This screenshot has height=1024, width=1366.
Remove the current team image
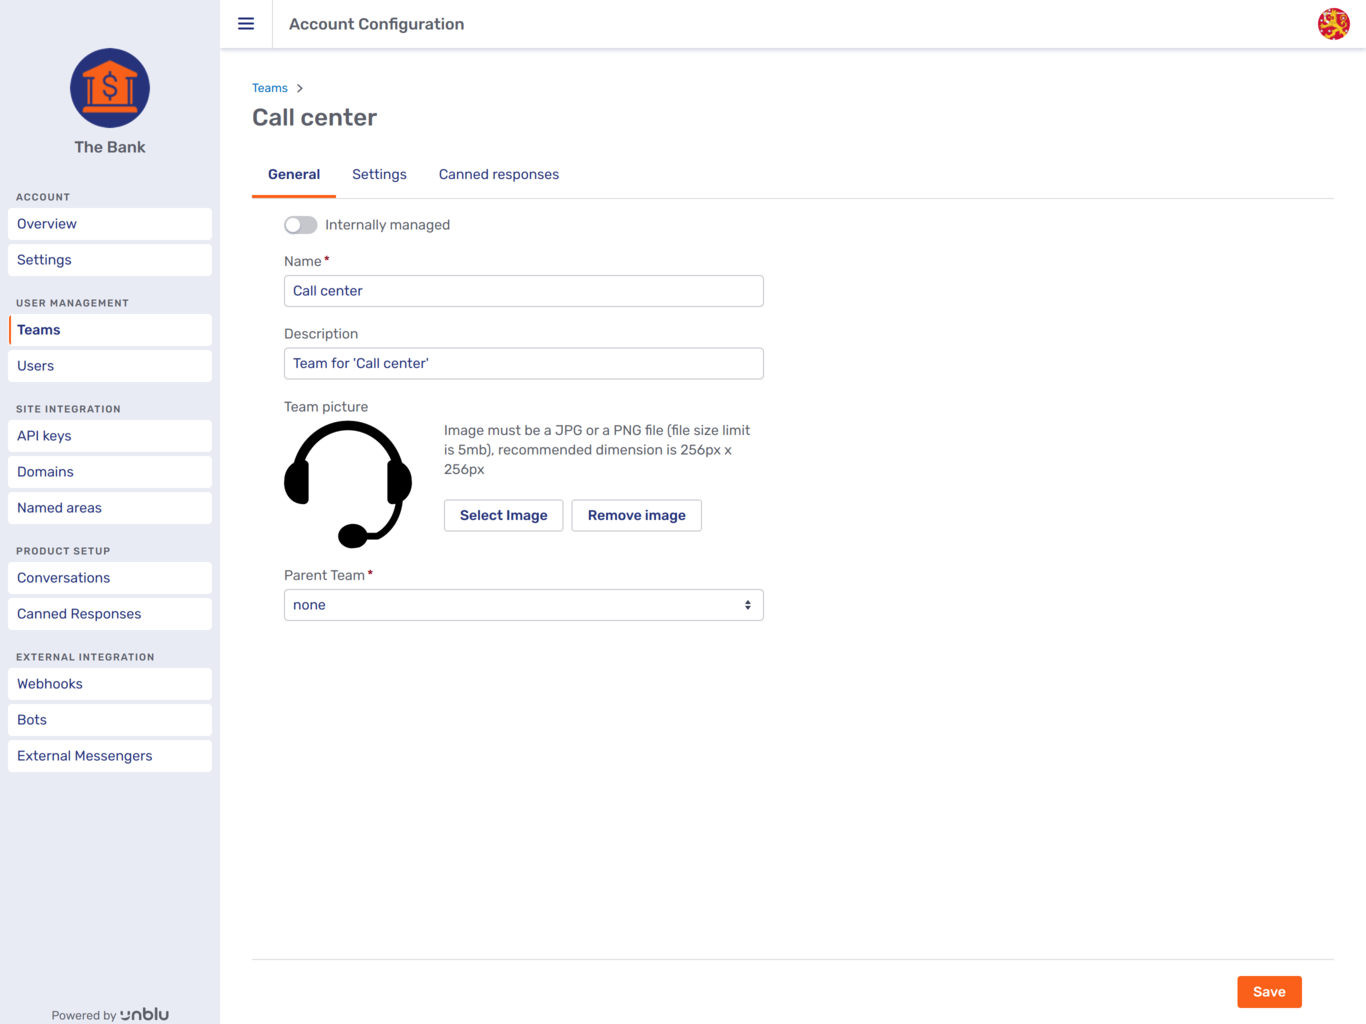(636, 515)
